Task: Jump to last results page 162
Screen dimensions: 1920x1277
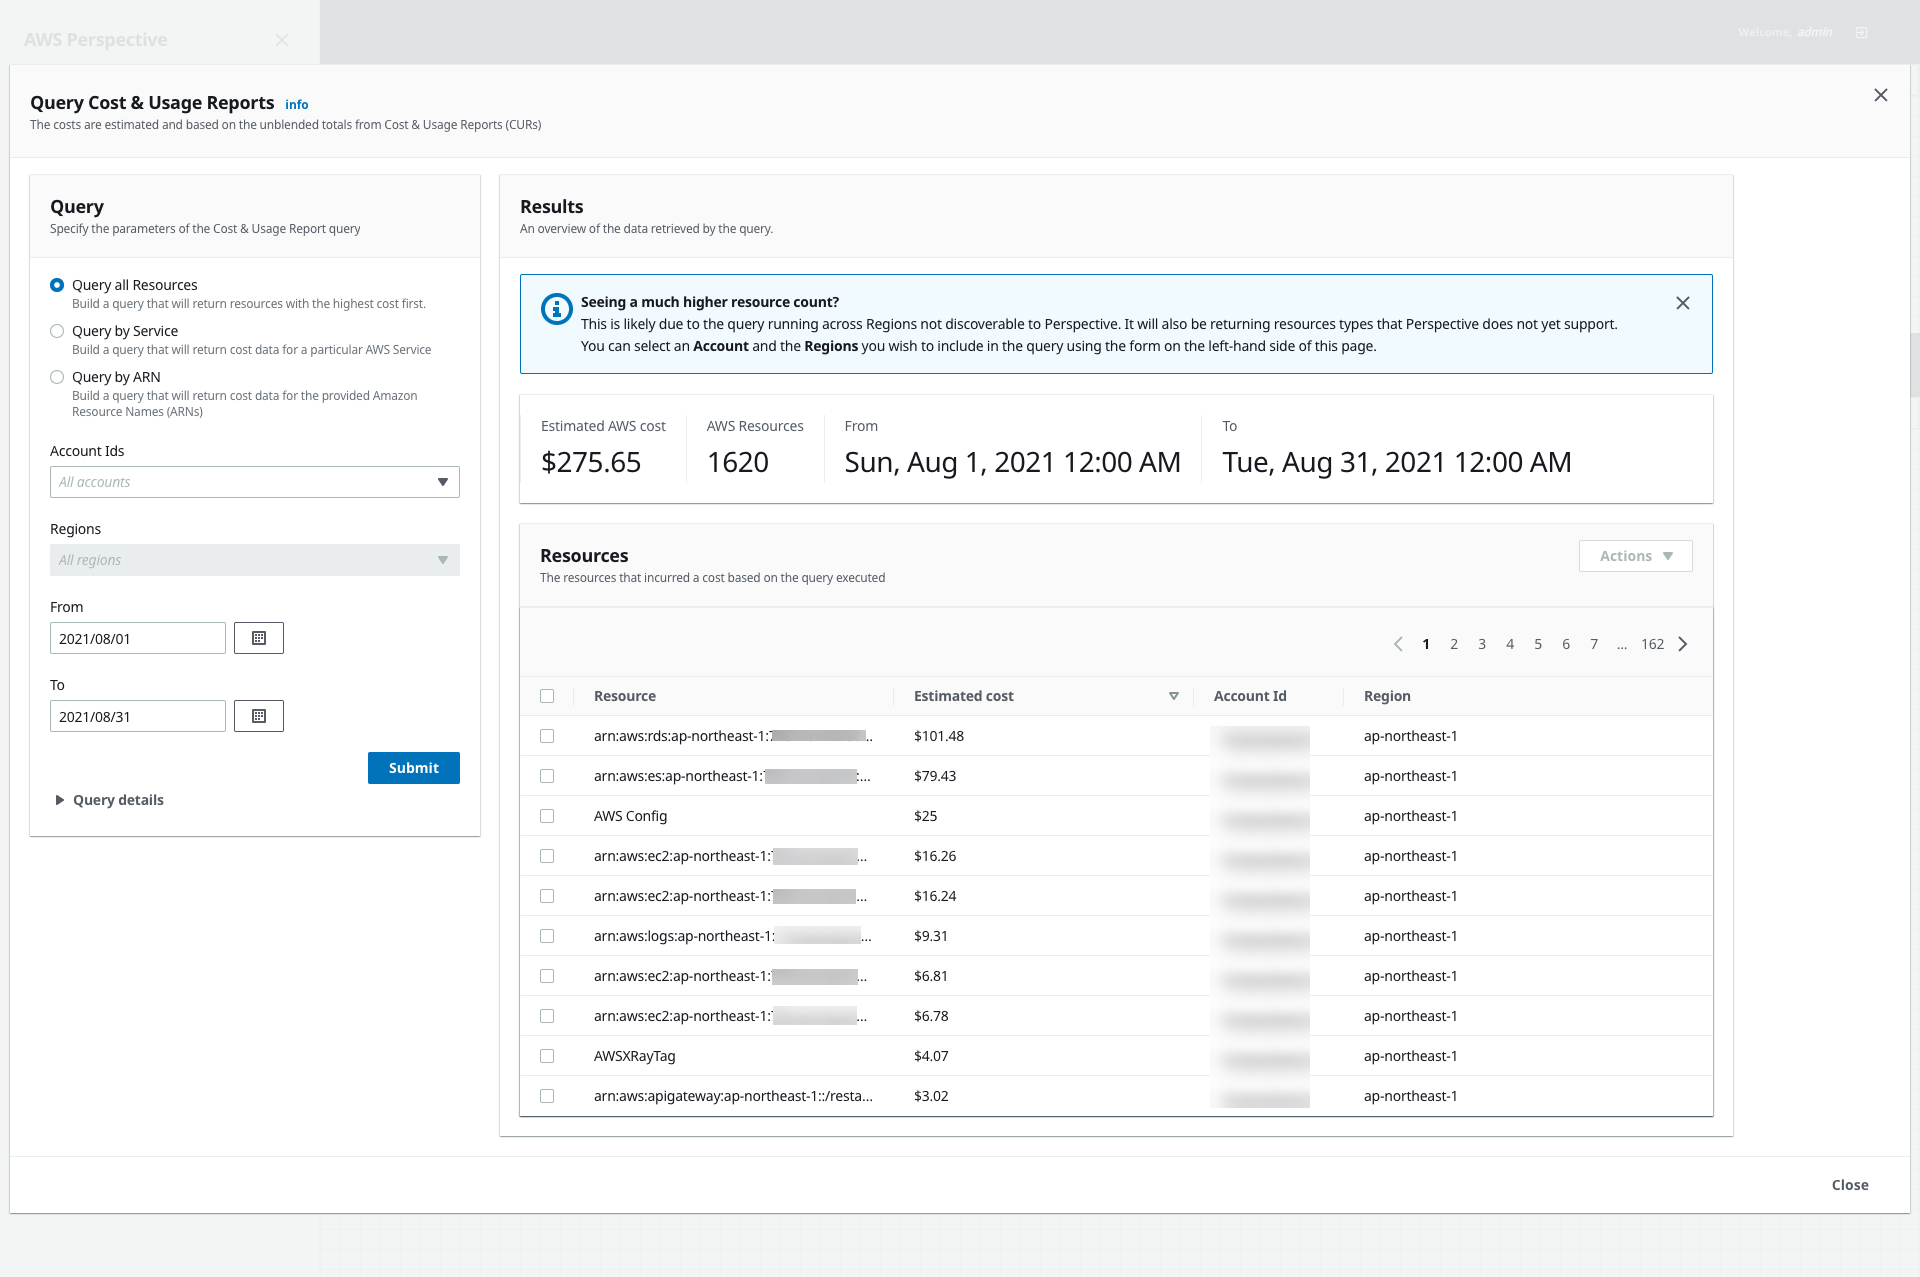Action: [1653, 644]
